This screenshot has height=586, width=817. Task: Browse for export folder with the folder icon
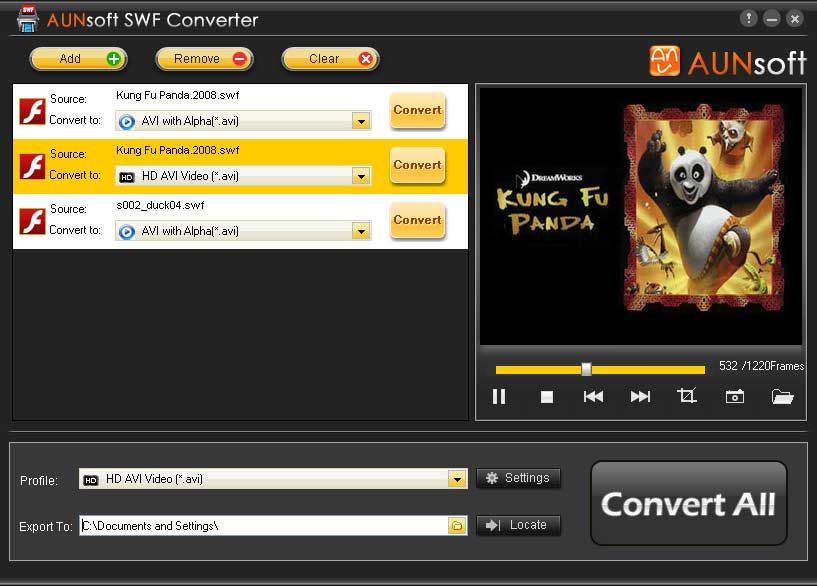pos(457,526)
